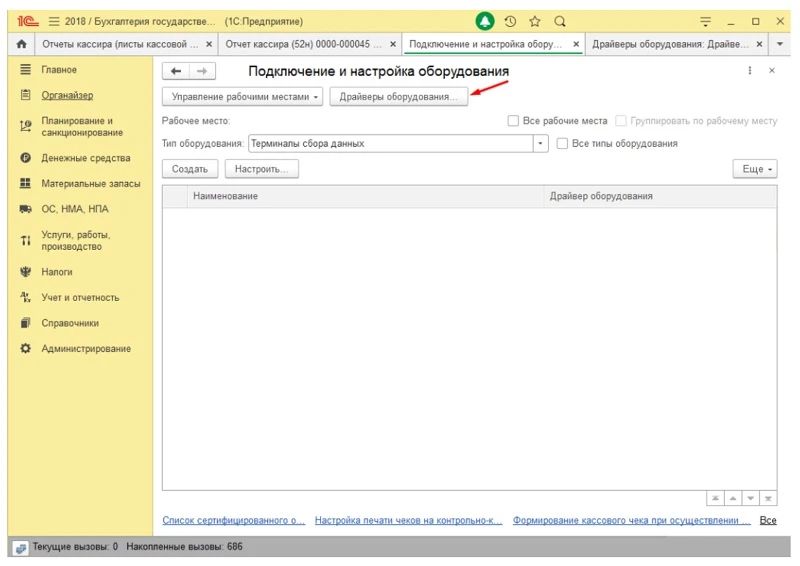Open the search magnifier icon
Screen dimensions: 800x566
560,21
